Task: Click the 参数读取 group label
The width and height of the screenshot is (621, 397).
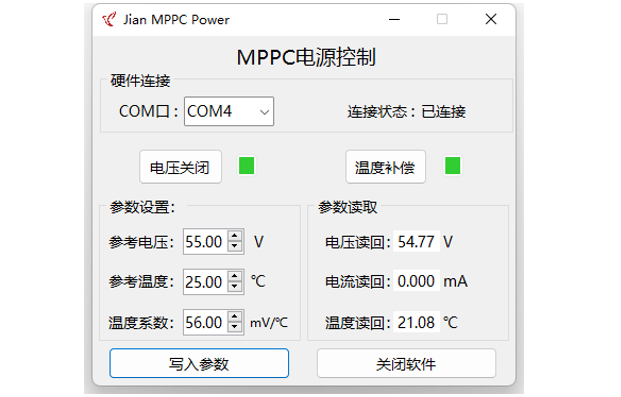Action: (x=348, y=207)
